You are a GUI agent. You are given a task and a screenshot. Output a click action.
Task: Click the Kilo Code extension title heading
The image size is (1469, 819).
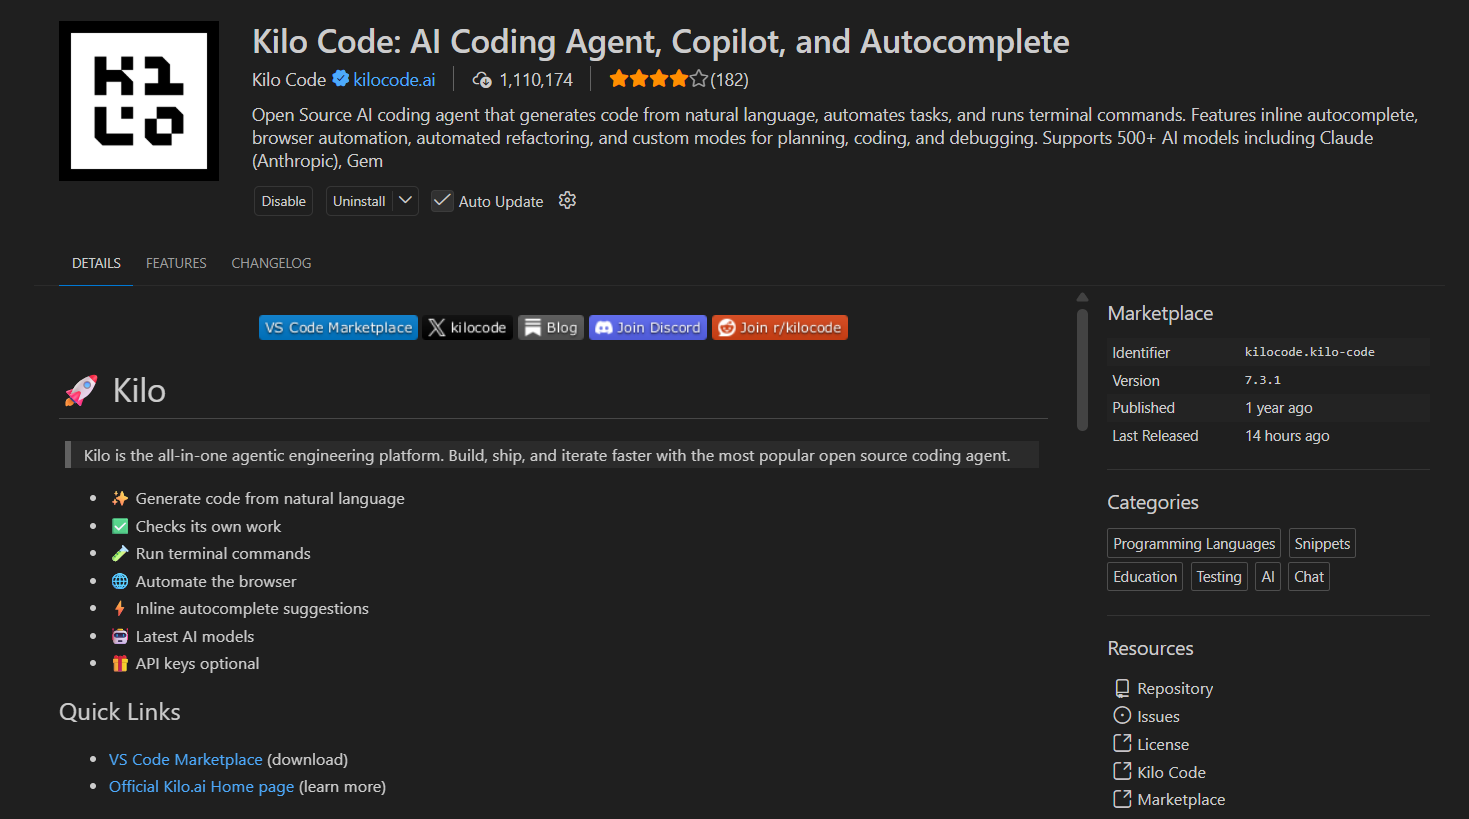tap(660, 42)
